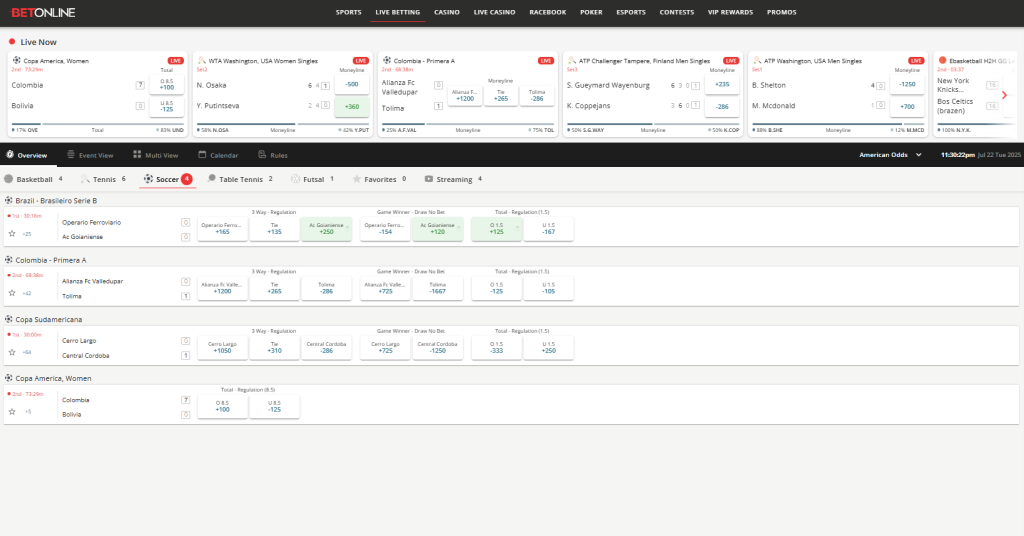The width and height of the screenshot is (1024, 536).
Task: Show next Live Now cards with red arrow
Action: point(1004,95)
